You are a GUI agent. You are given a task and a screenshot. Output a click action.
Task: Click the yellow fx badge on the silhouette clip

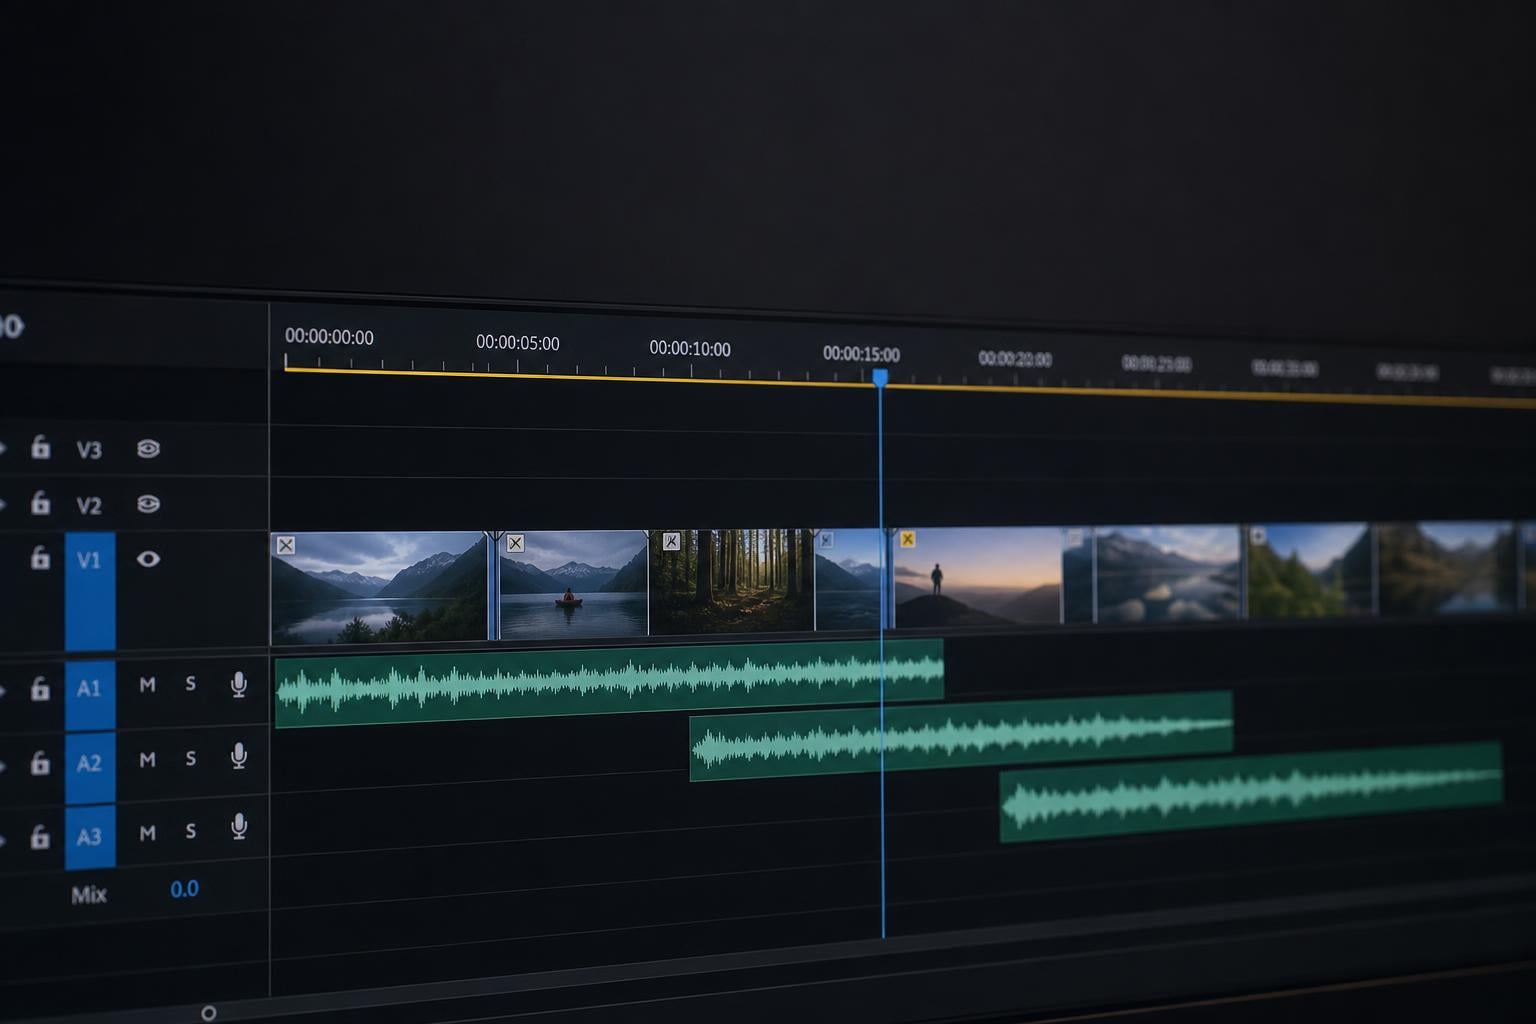coord(907,539)
